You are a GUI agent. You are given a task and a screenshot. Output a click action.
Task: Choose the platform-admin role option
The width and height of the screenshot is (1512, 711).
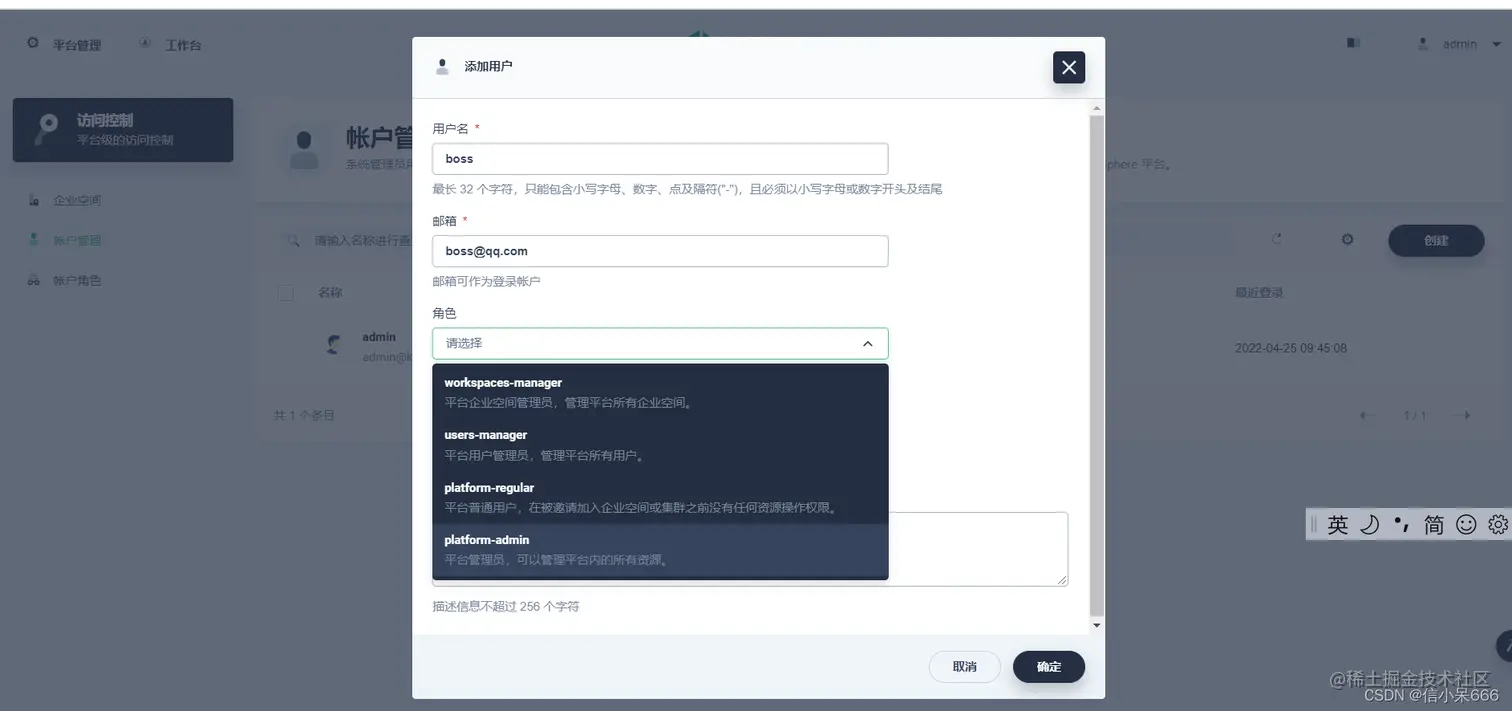coord(660,550)
